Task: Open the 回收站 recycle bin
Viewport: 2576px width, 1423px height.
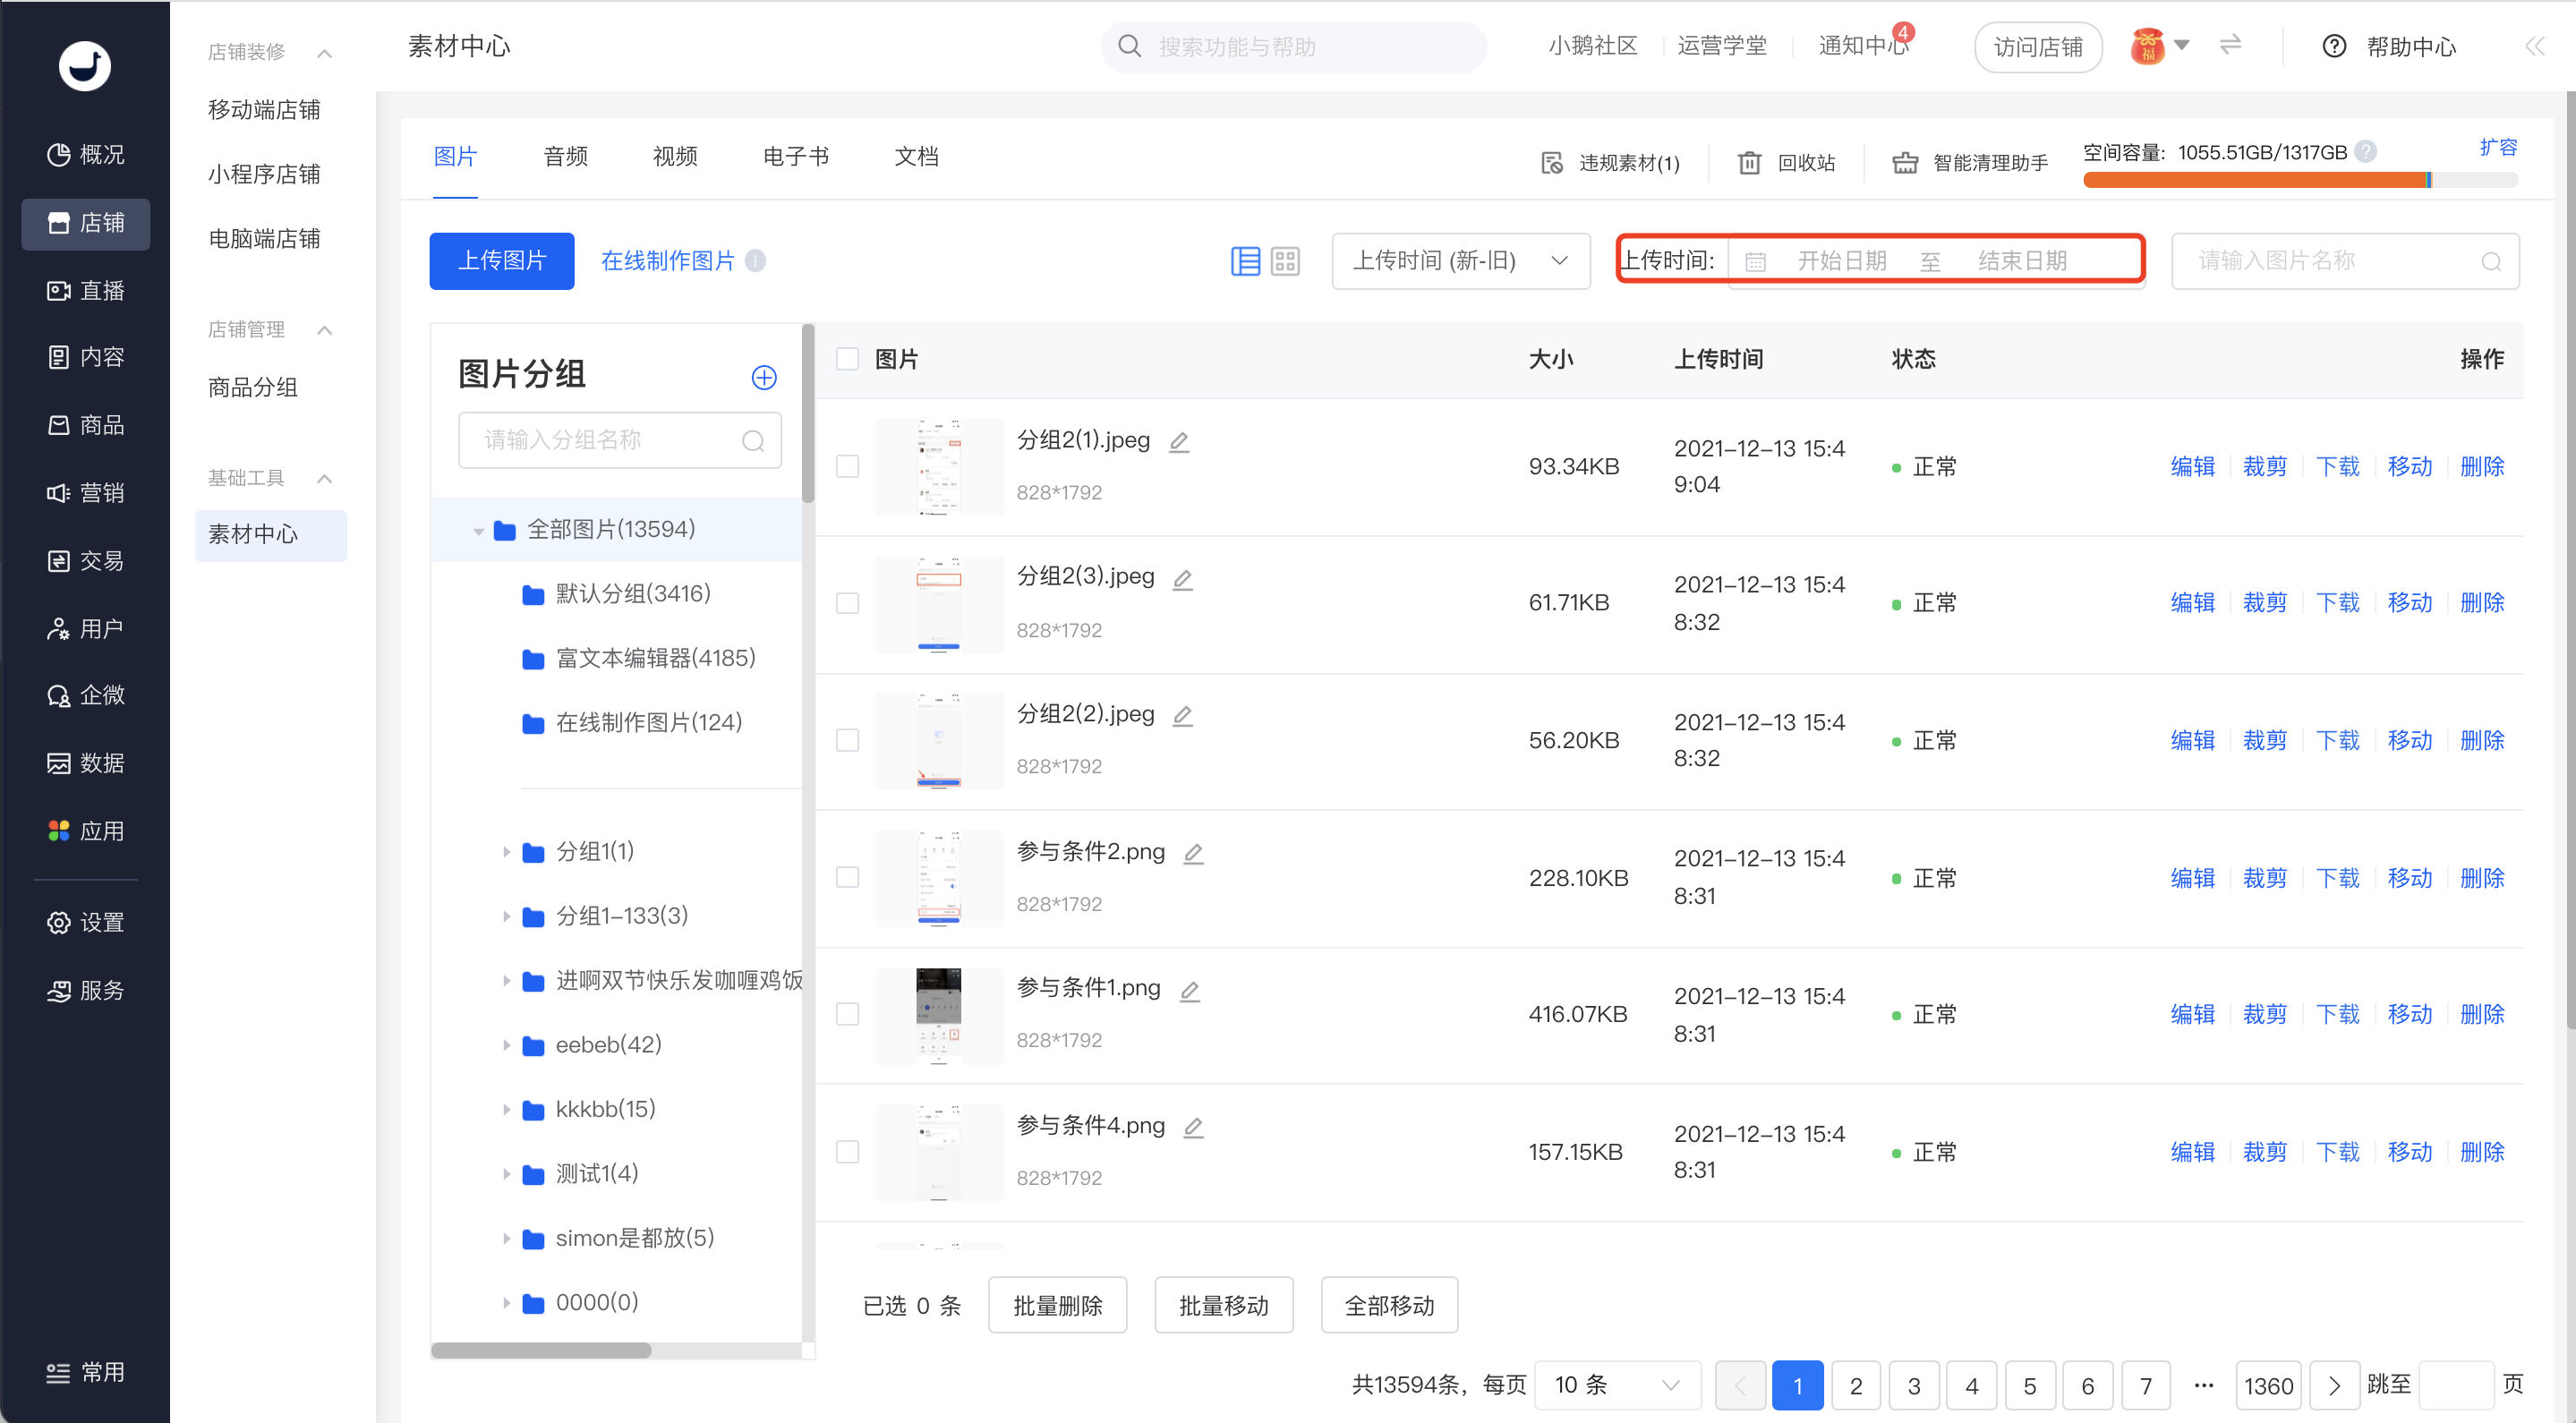Action: tap(1786, 163)
